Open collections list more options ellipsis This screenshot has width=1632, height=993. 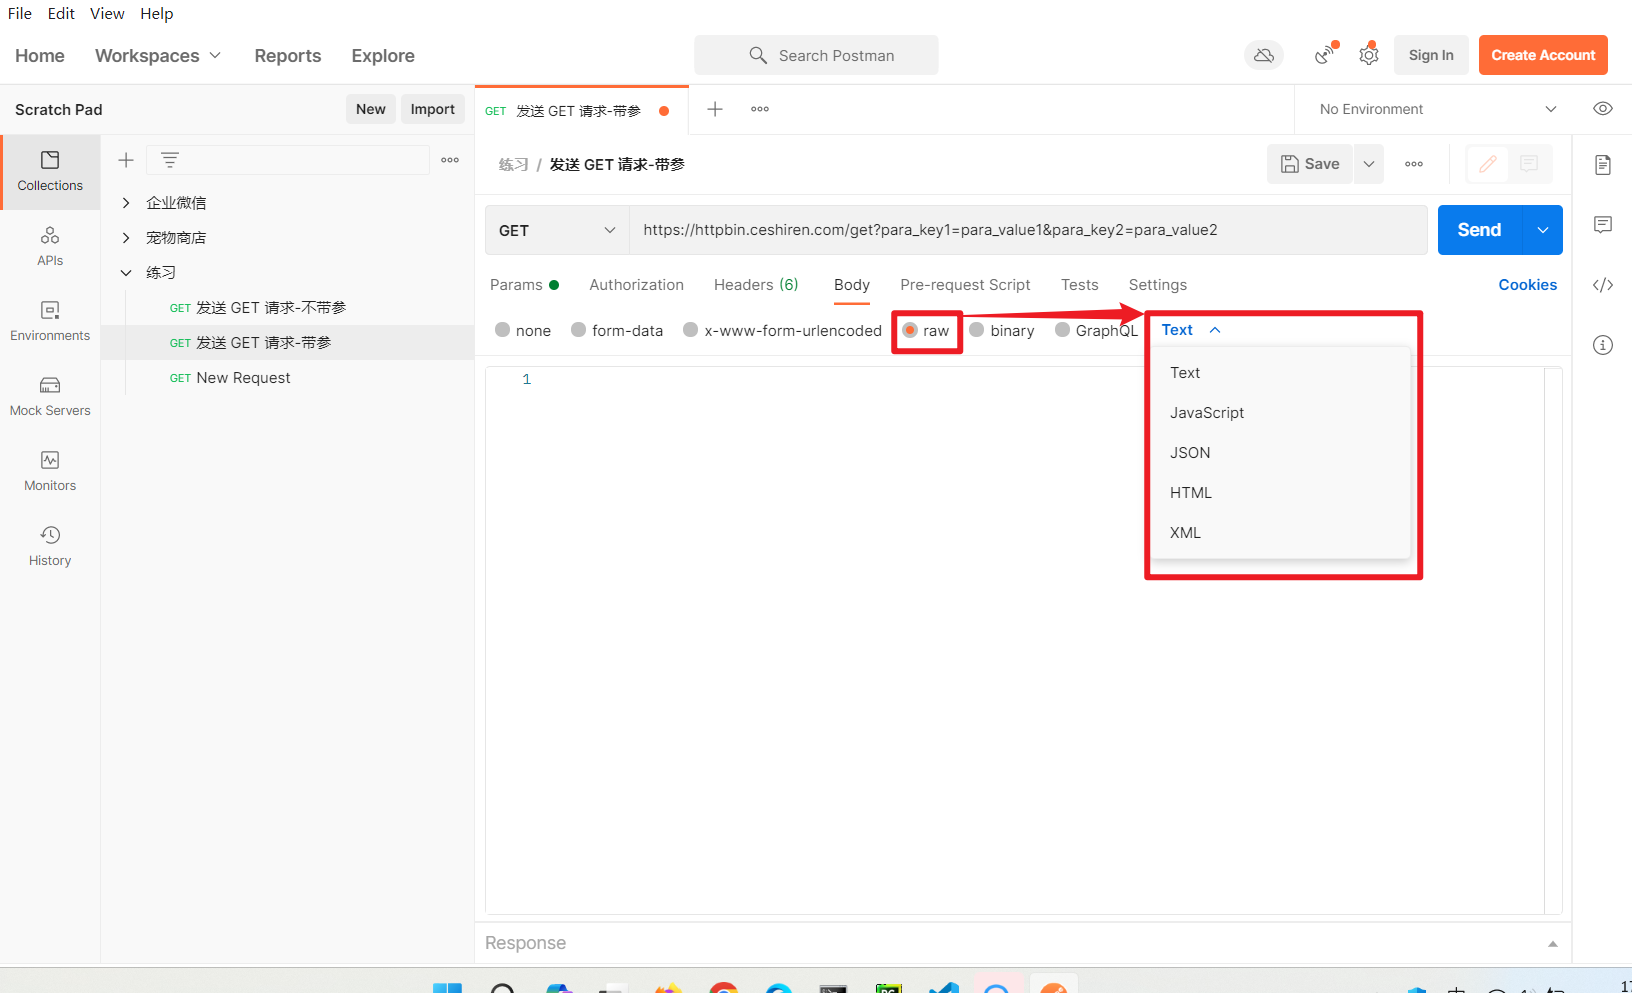coord(450,160)
